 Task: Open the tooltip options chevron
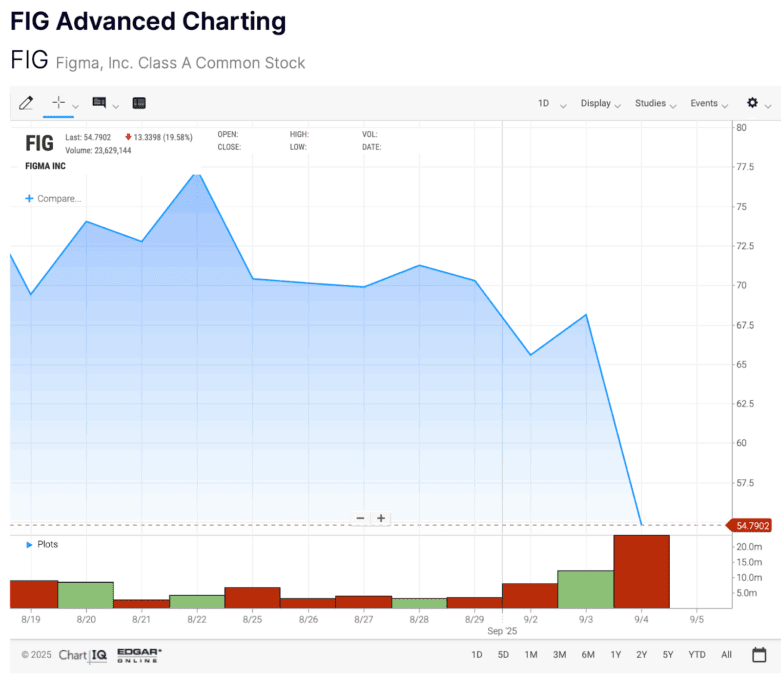116,106
